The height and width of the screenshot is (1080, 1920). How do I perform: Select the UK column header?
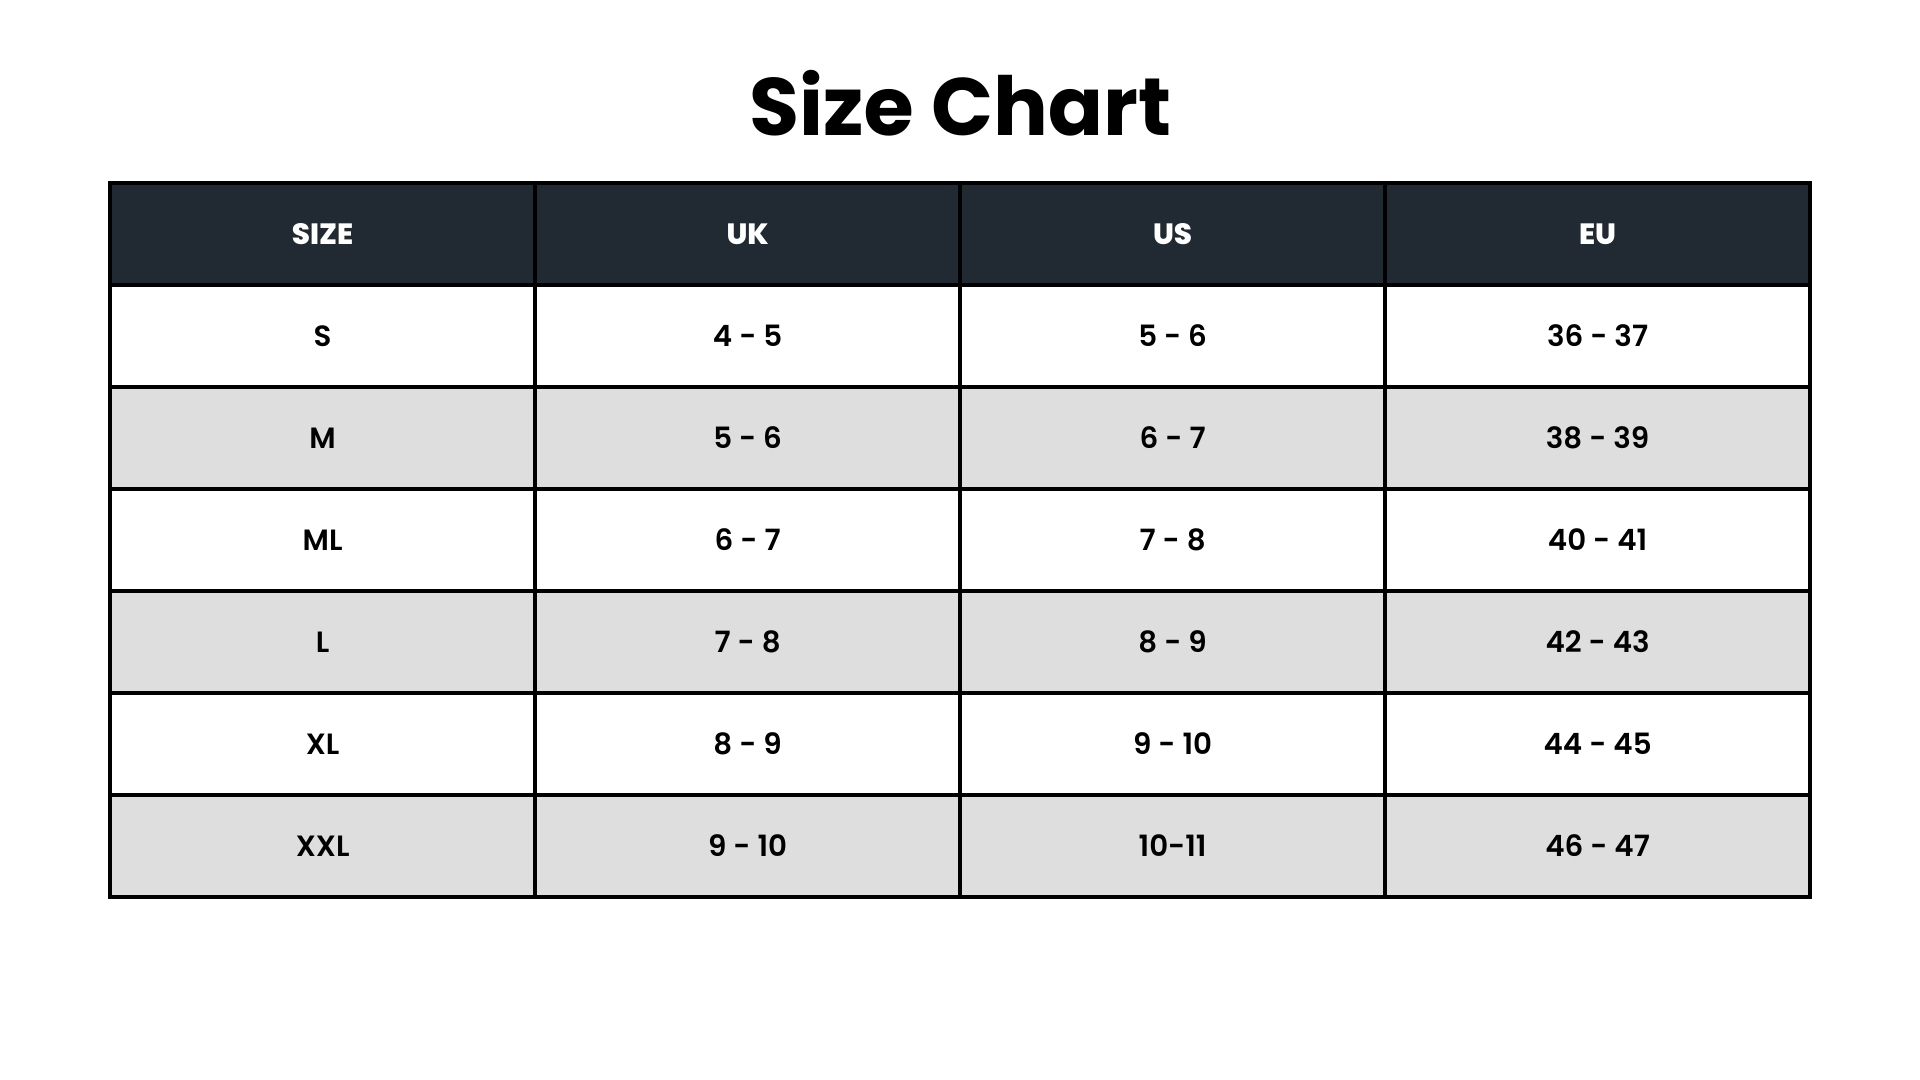pyautogui.click(x=747, y=234)
